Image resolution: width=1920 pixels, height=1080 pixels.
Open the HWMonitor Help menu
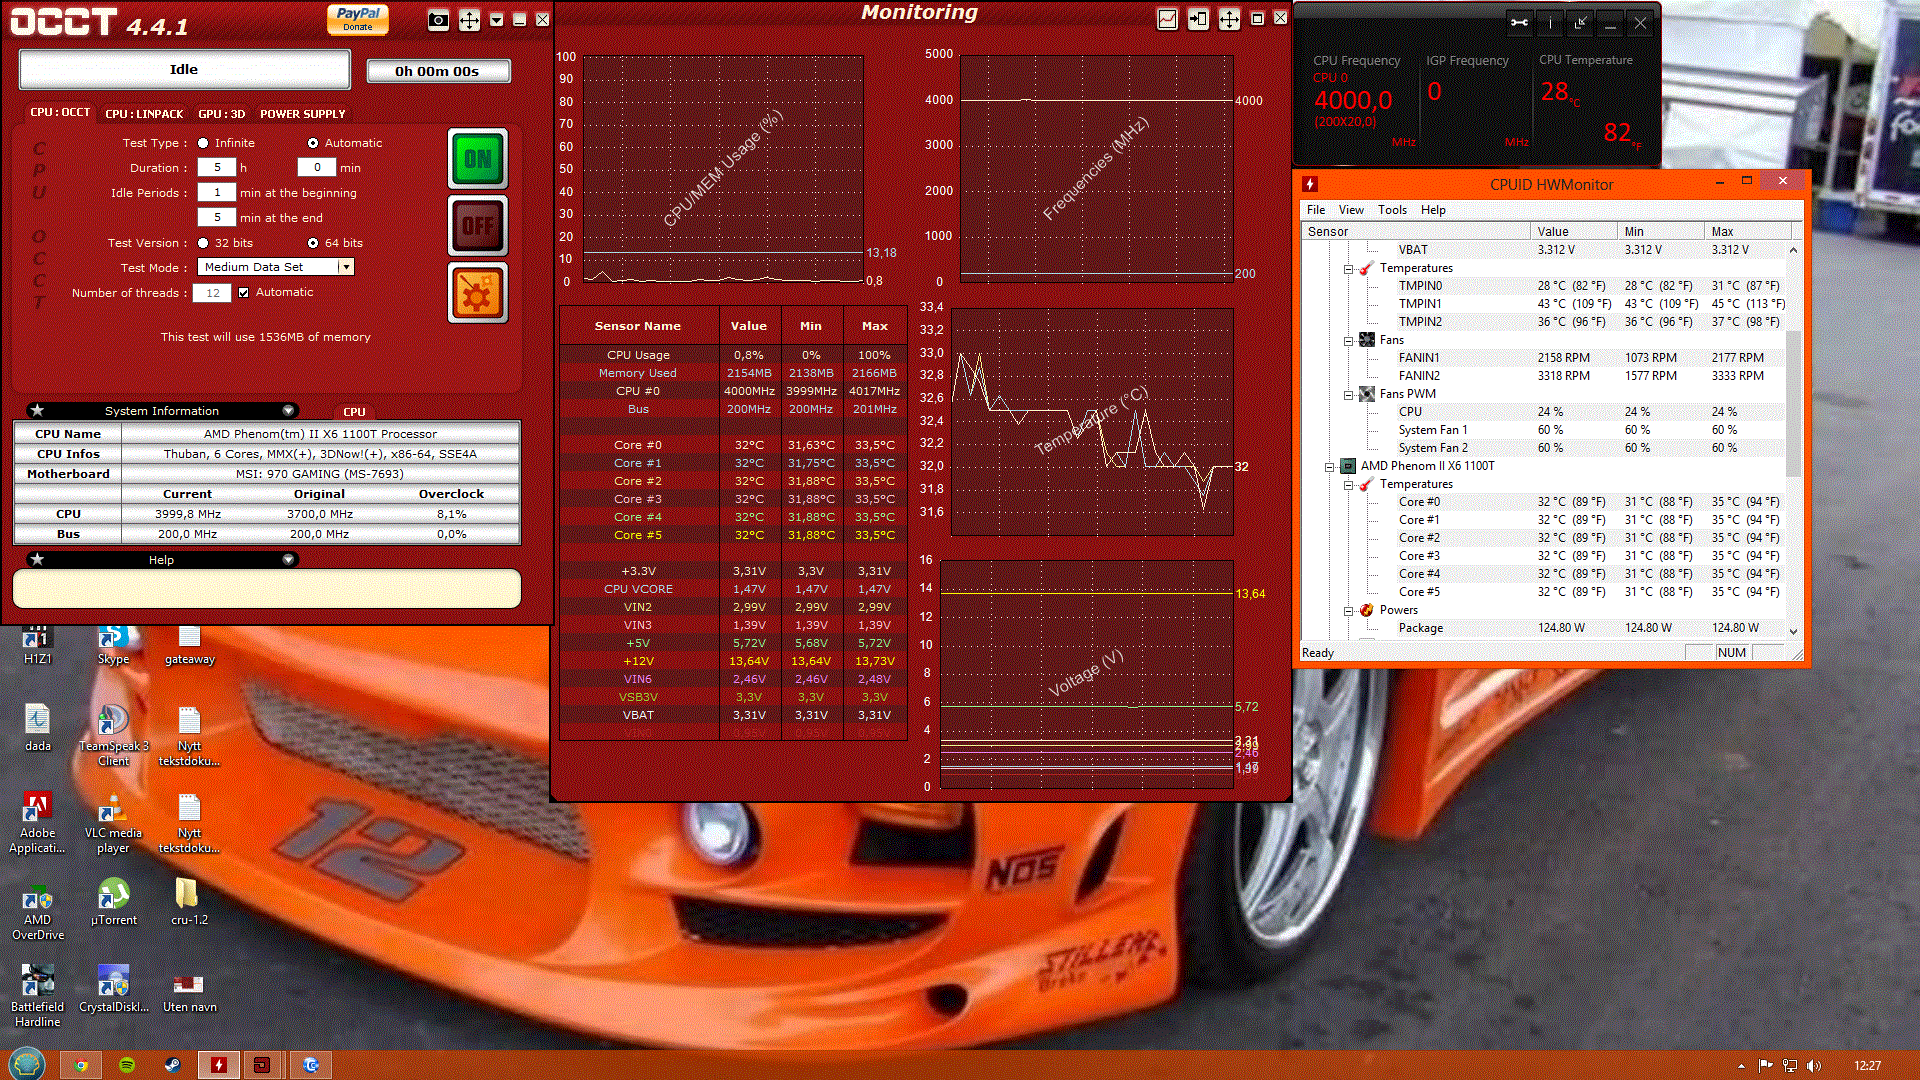(1433, 210)
